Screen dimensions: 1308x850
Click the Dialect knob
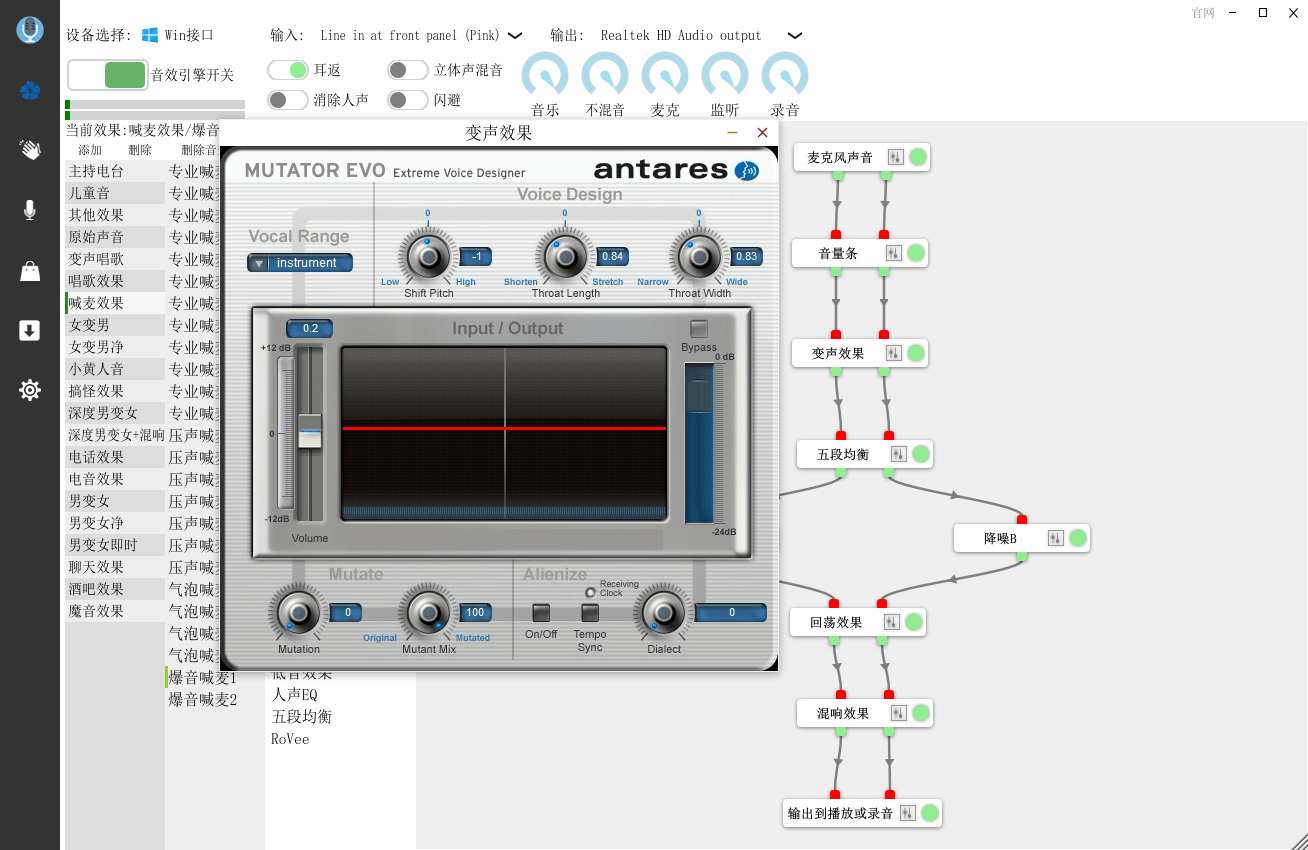coord(663,612)
